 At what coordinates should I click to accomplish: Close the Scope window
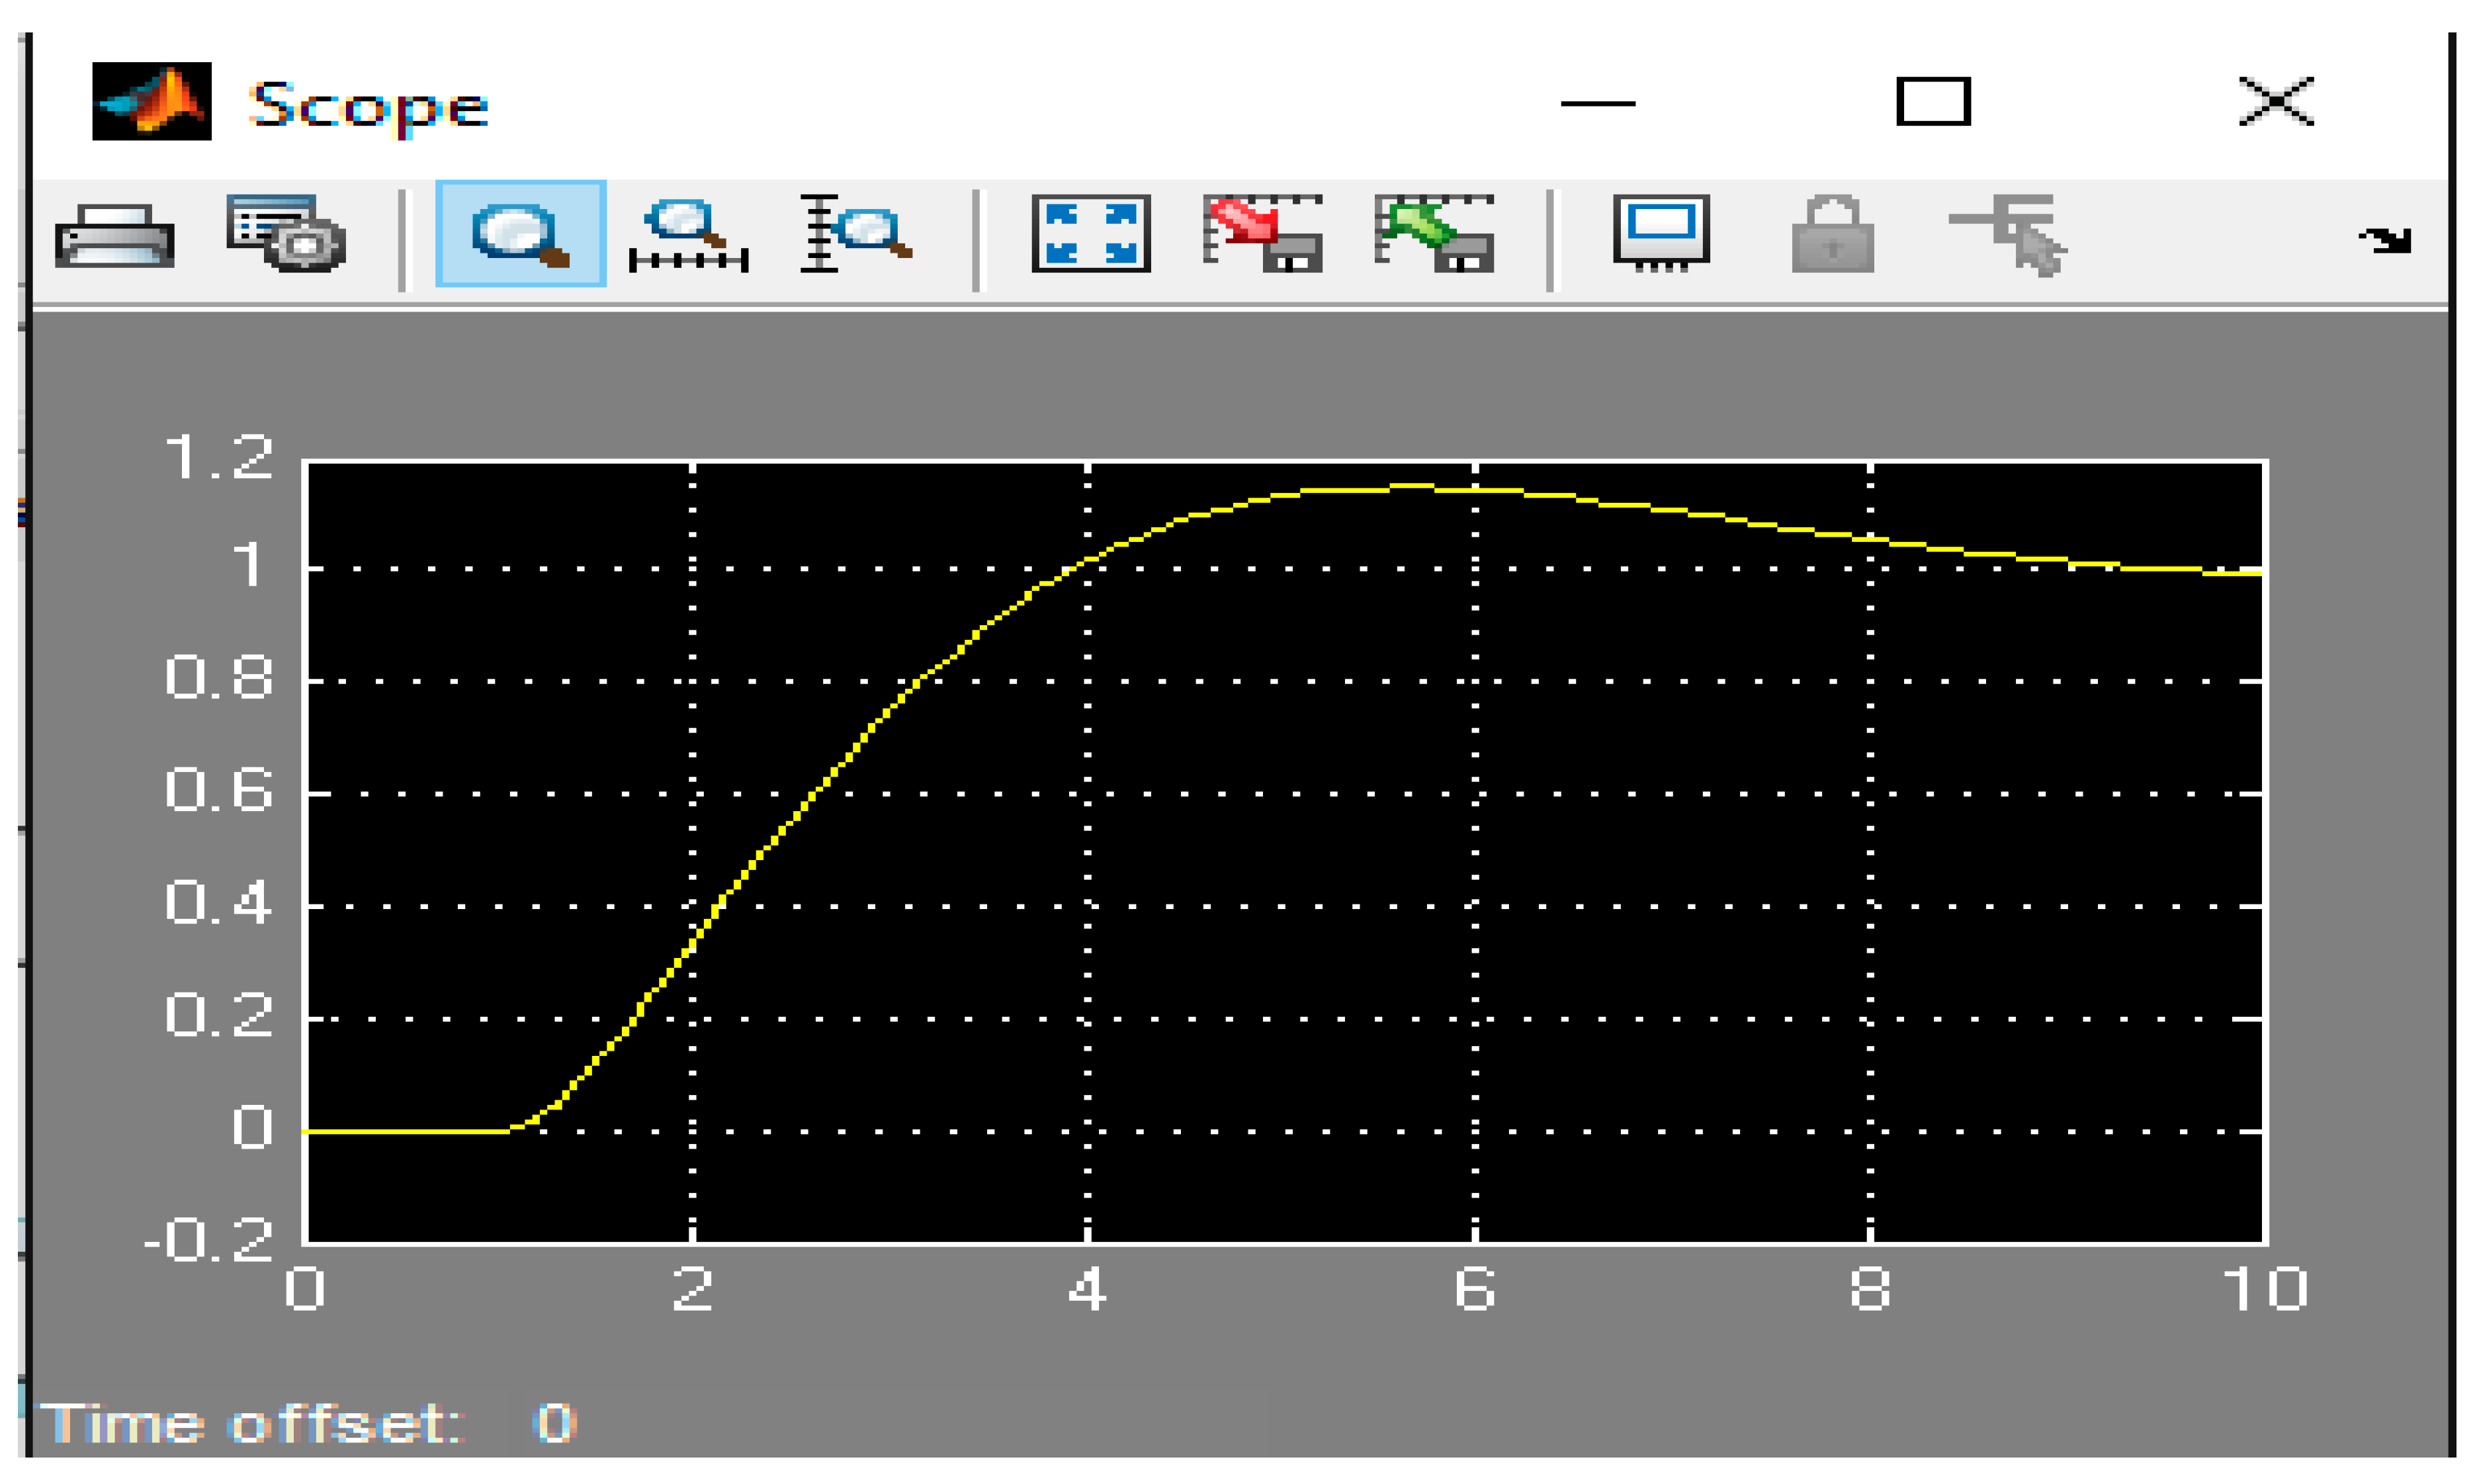tap(2276, 101)
